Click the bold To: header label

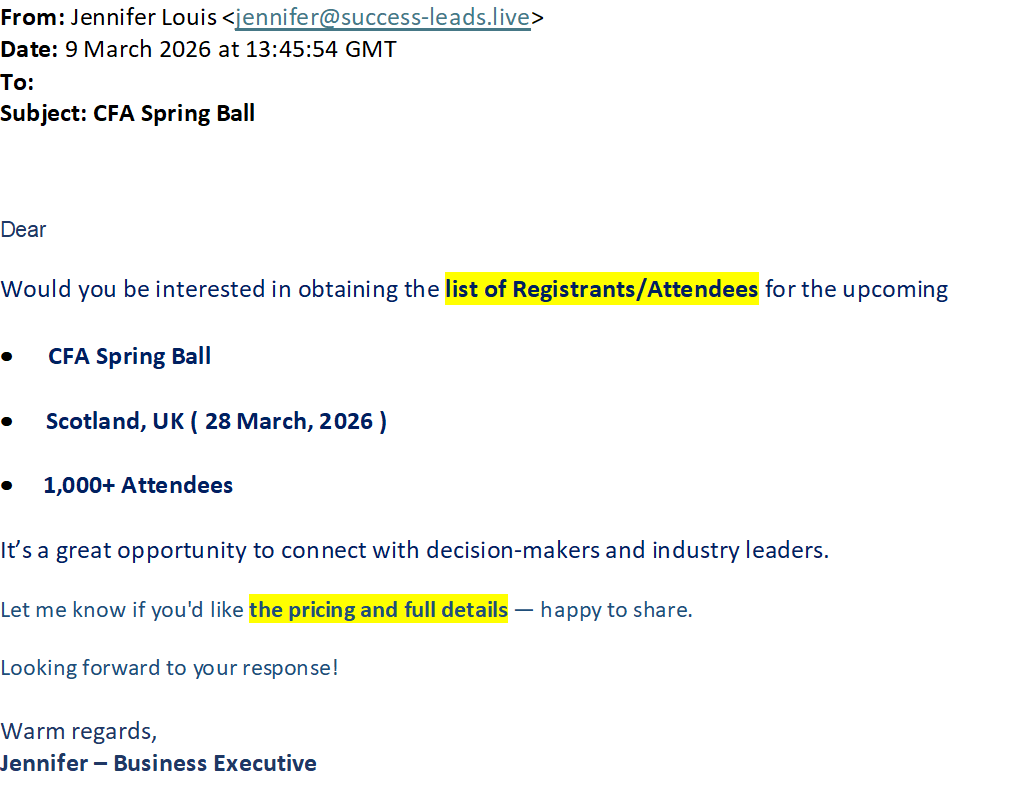pyautogui.click(x=17, y=81)
